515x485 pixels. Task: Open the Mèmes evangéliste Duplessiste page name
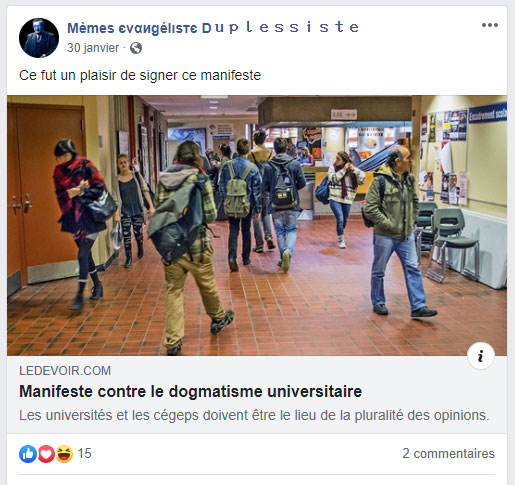click(213, 28)
